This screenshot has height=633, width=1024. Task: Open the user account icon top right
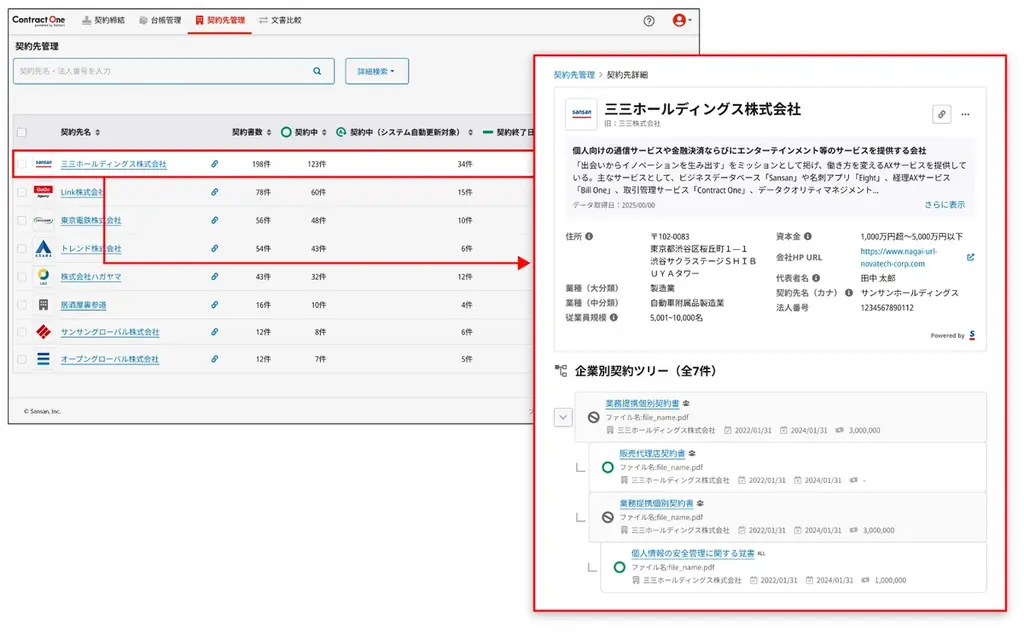point(681,20)
